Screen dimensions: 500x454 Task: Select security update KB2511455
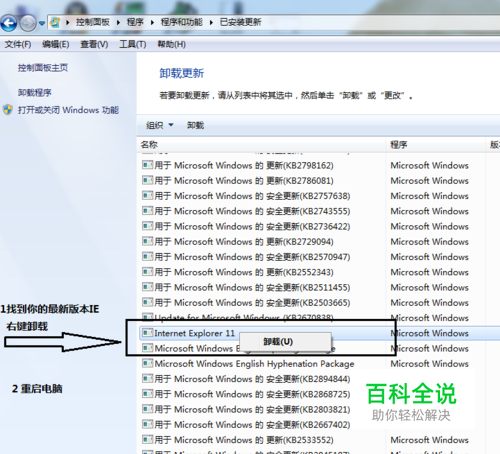(252, 288)
